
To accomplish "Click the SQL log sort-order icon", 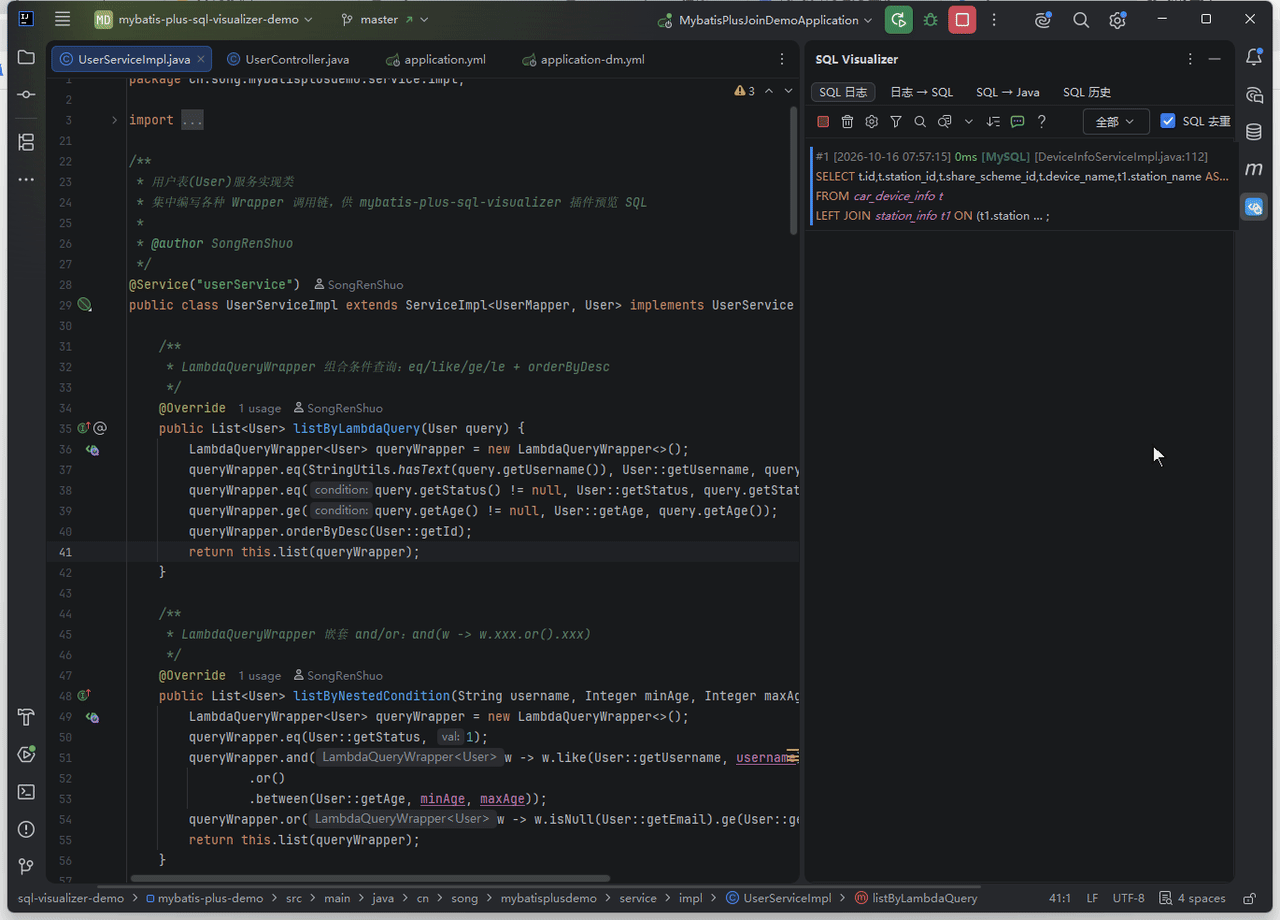I will 993,121.
